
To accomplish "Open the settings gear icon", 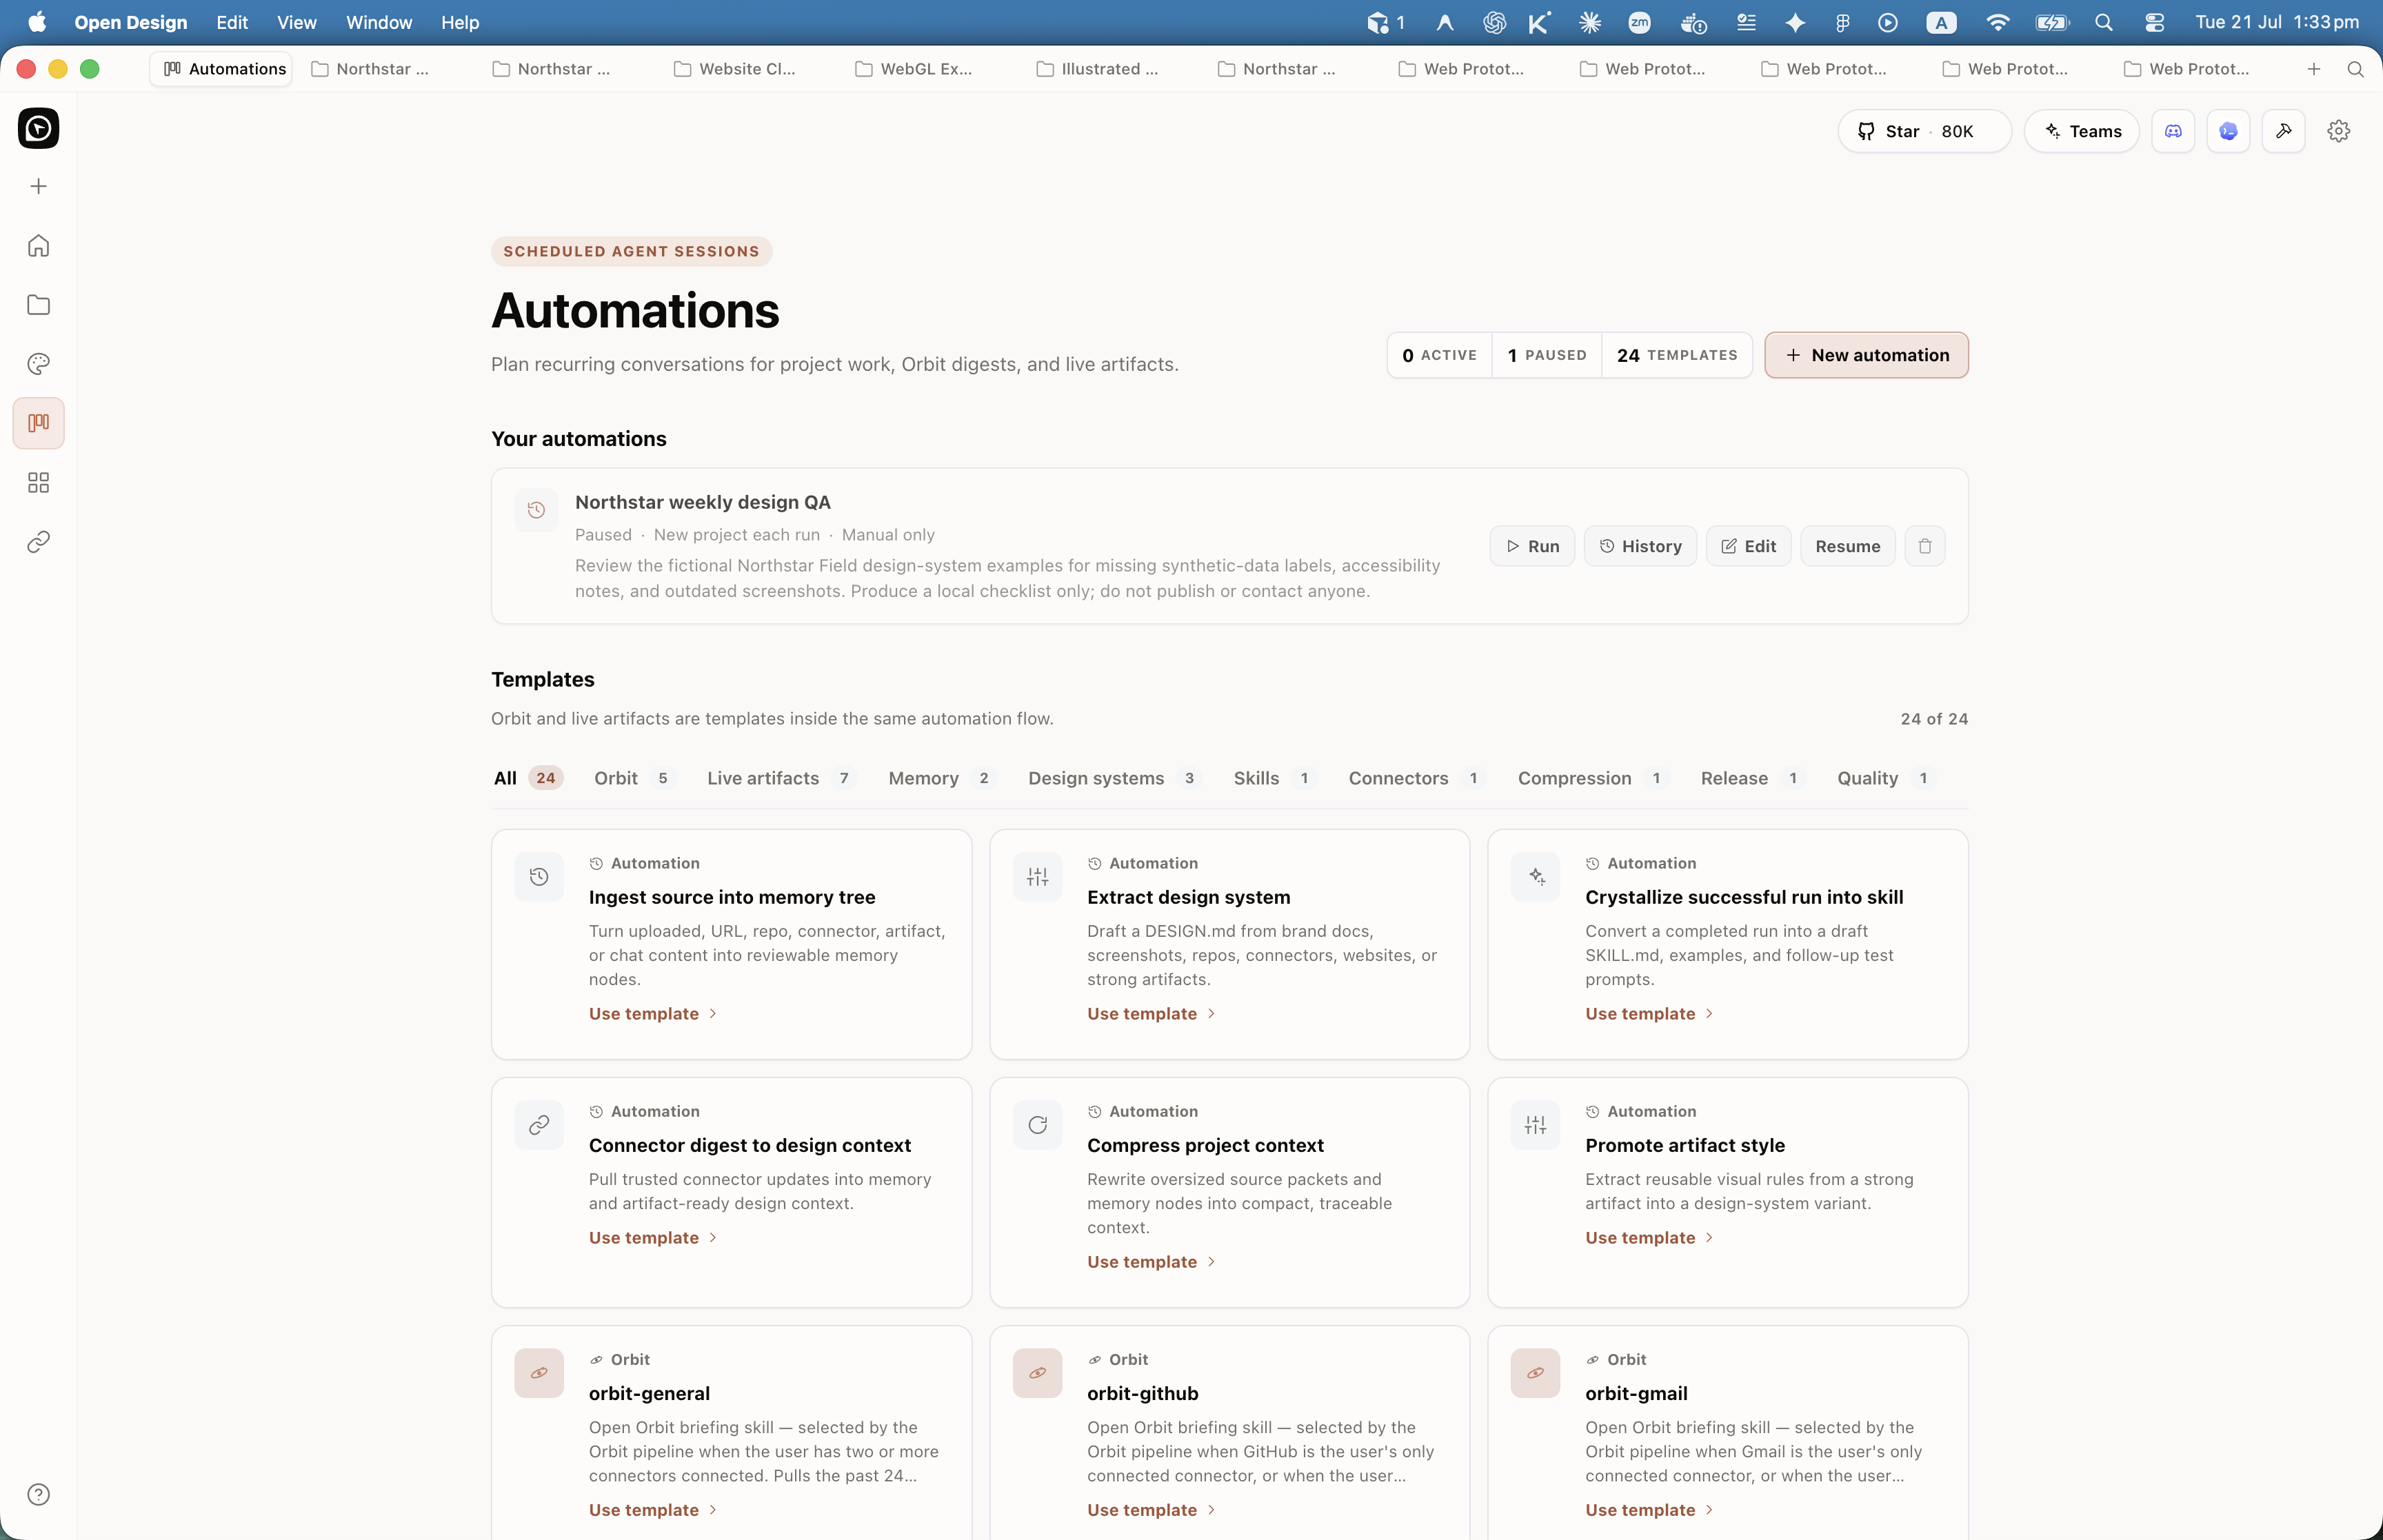I will [x=2338, y=131].
